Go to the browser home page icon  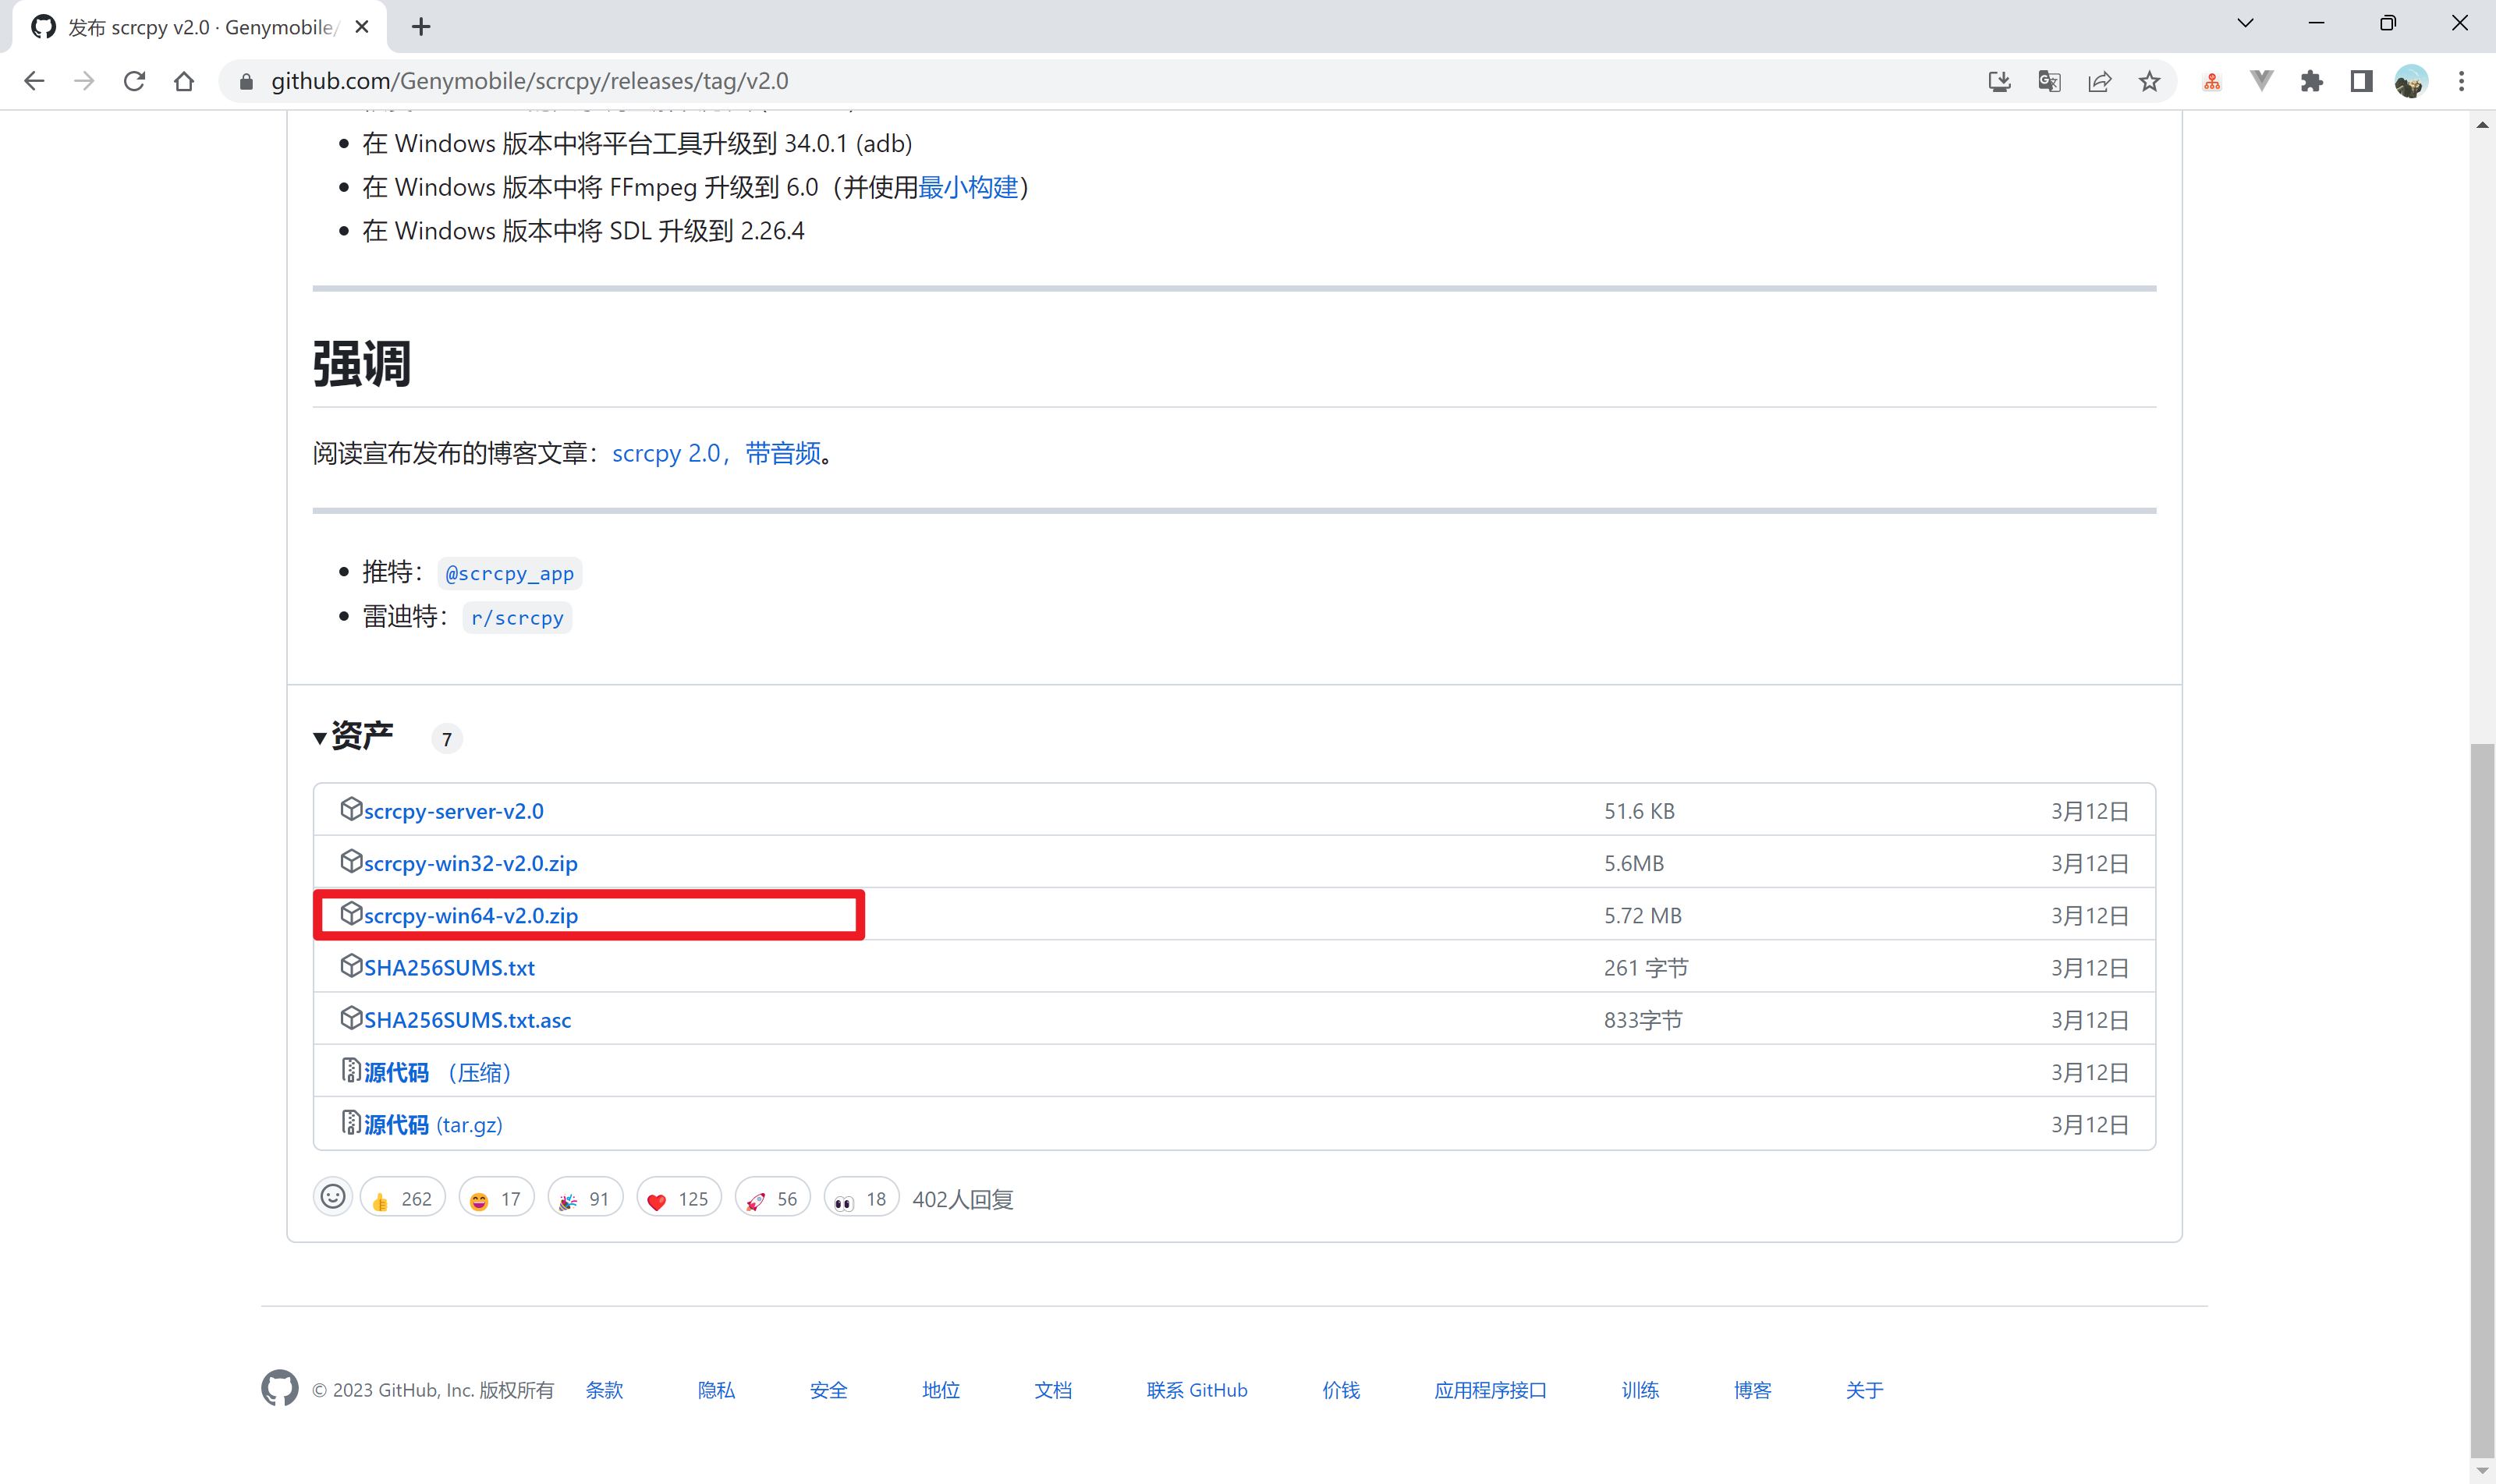[184, 81]
